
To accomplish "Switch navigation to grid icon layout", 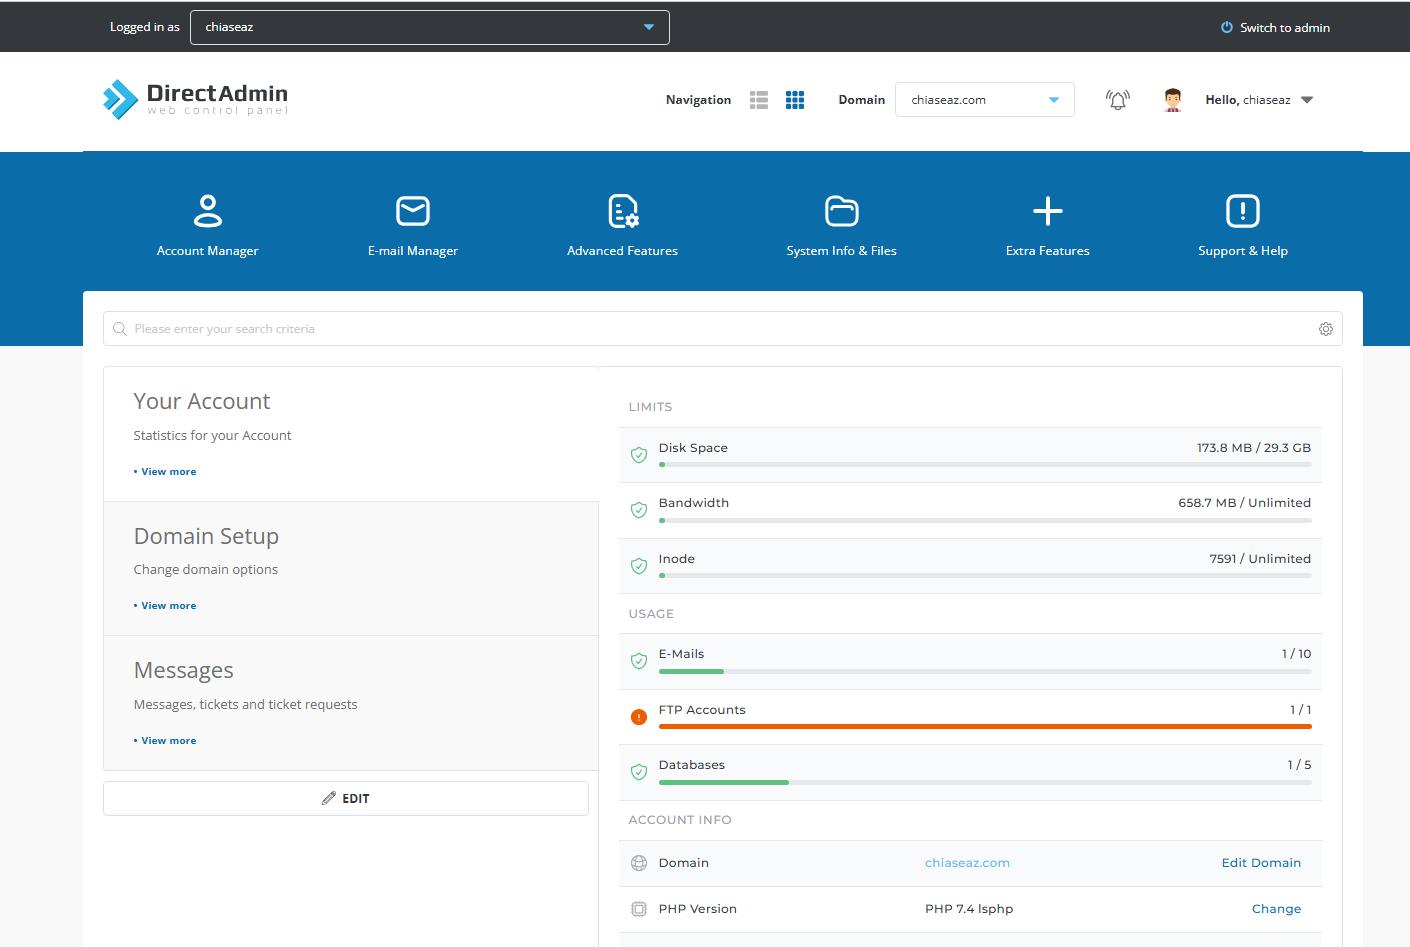I will (795, 100).
